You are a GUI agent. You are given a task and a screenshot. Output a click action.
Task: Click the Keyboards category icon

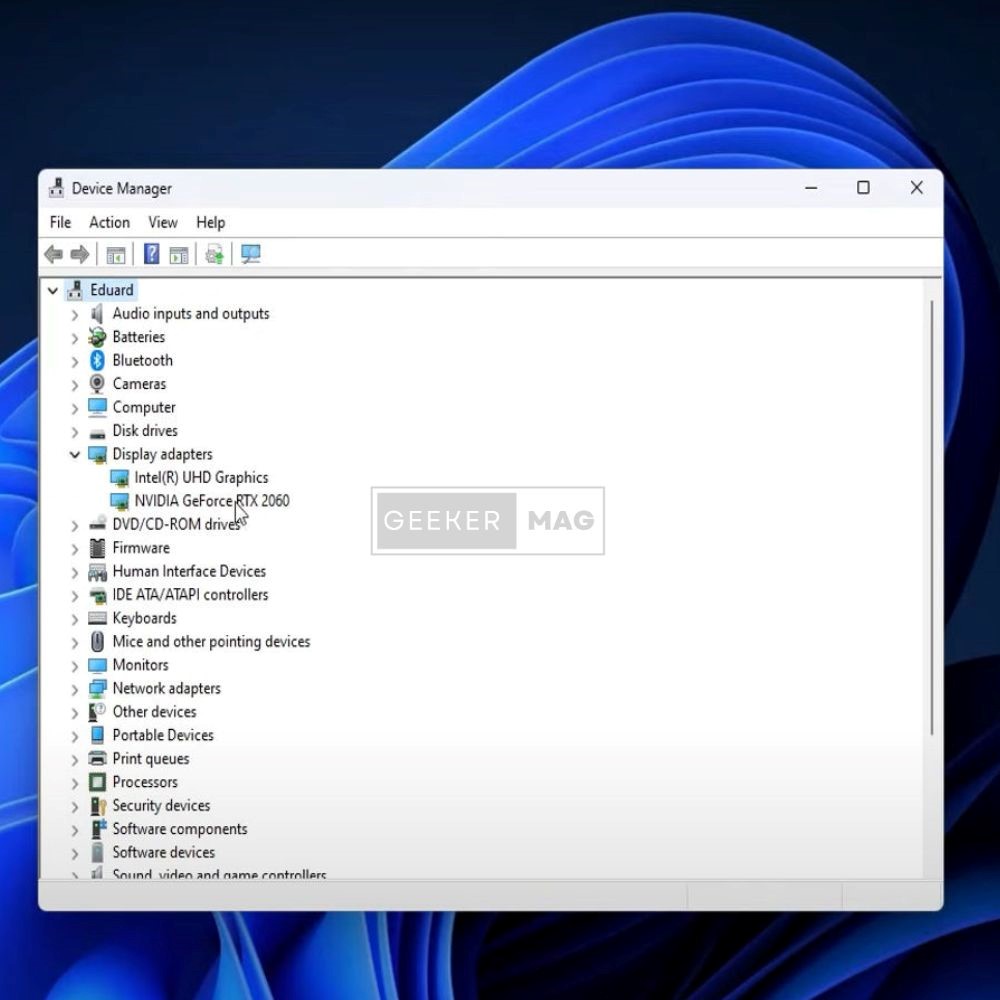[x=97, y=618]
